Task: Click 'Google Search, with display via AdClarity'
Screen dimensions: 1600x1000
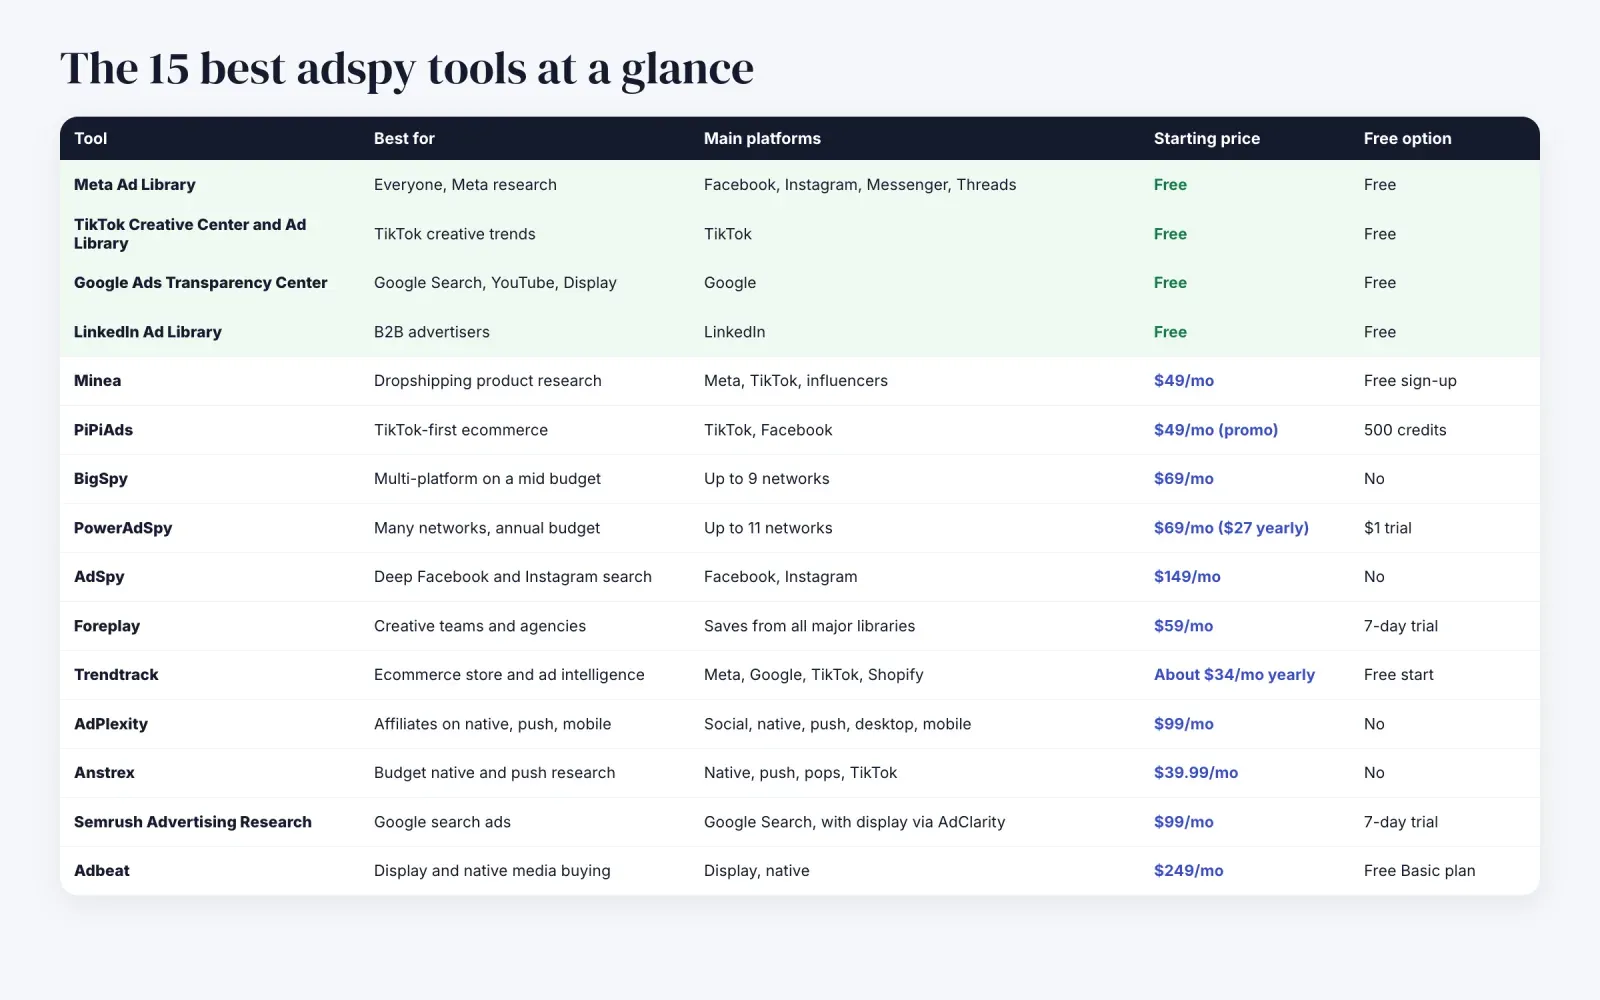Action: click(855, 822)
